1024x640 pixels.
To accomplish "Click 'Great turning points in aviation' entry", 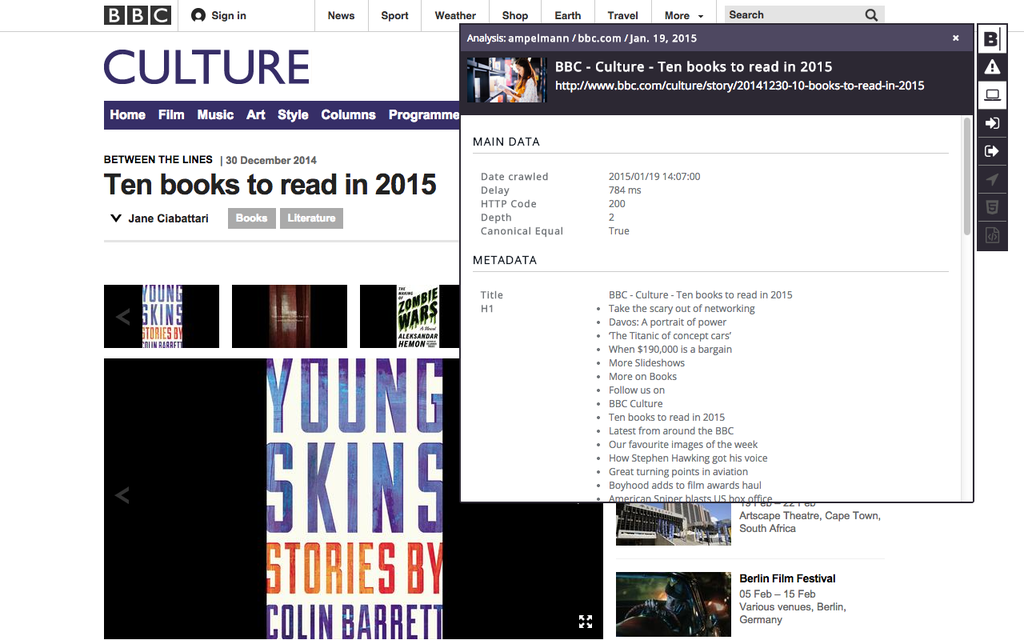I will pos(678,472).
